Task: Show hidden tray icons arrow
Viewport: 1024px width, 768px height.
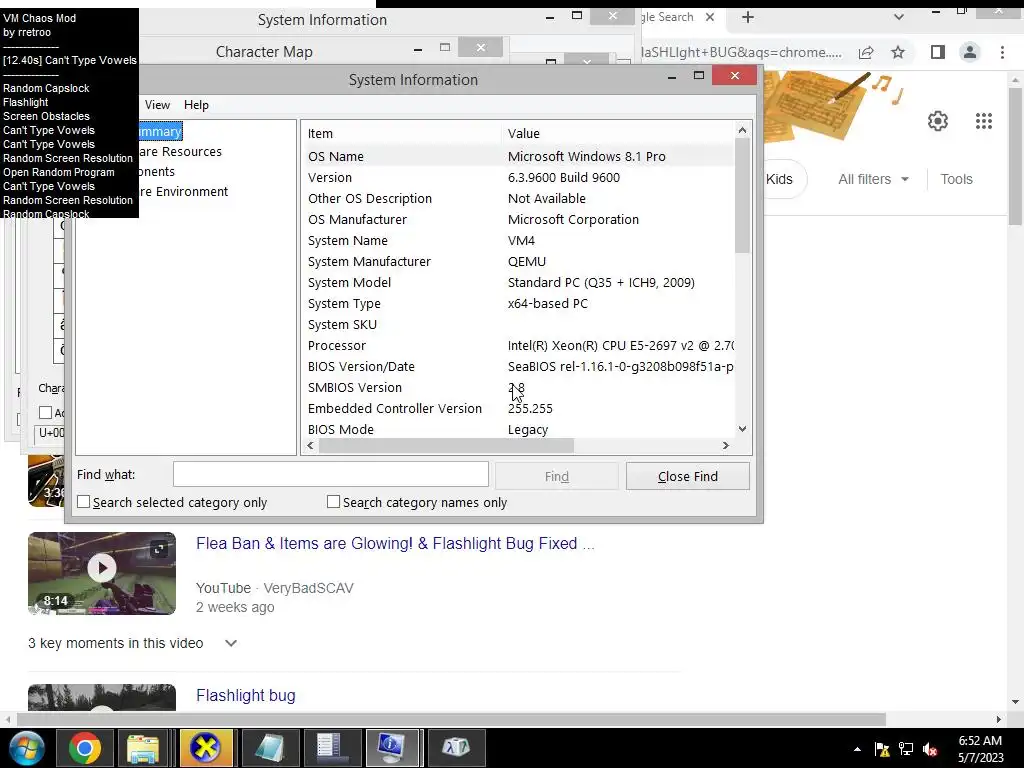Action: tap(857, 749)
